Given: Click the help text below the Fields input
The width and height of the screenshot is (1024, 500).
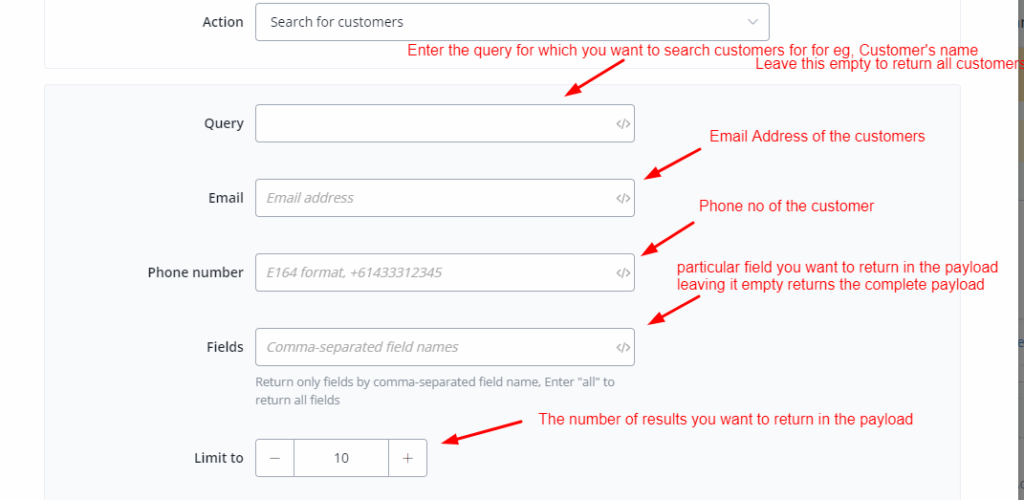Looking at the screenshot, I should tap(435, 391).
